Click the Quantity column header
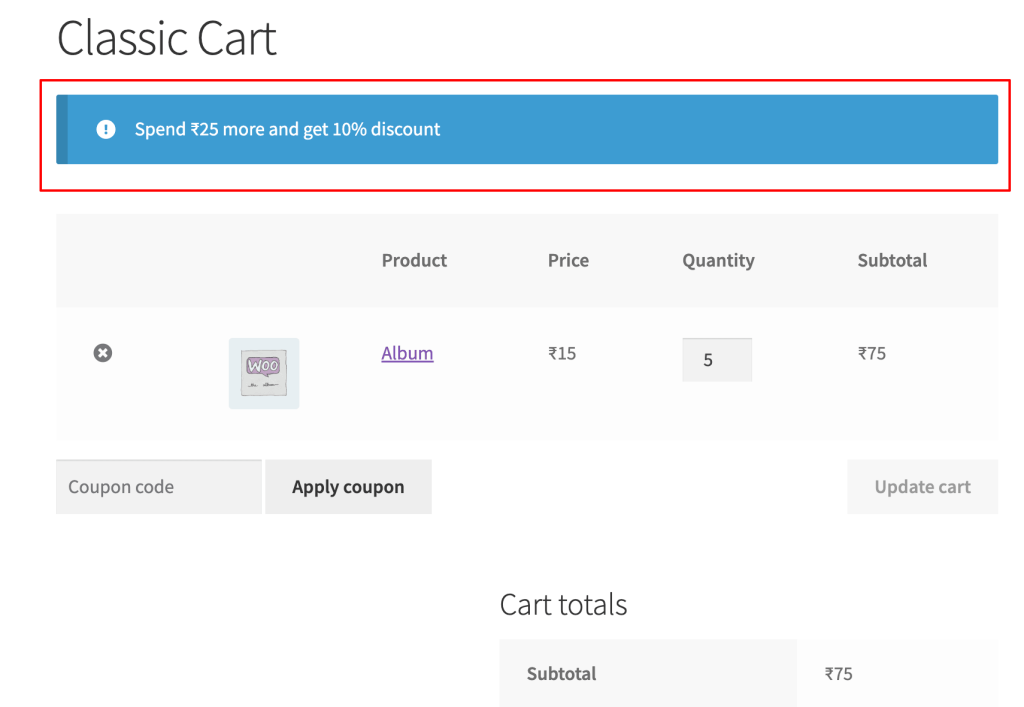1024x707 pixels. tap(717, 260)
